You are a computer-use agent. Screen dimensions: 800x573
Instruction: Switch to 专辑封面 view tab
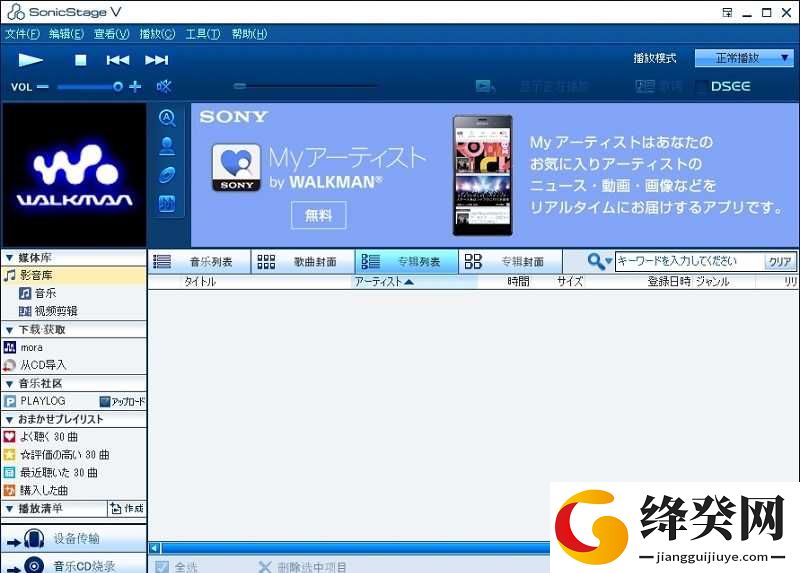click(510, 262)
